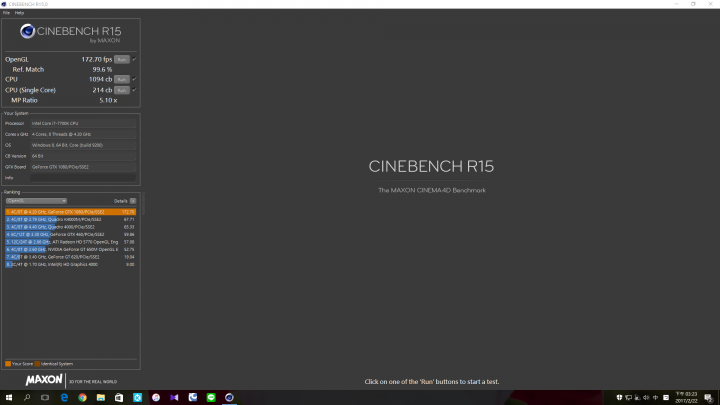The height and width of the screenshot is (405, 720).
Task: Select ranking row 2 Quadro K4000M
Action: (x=70, y=219)
